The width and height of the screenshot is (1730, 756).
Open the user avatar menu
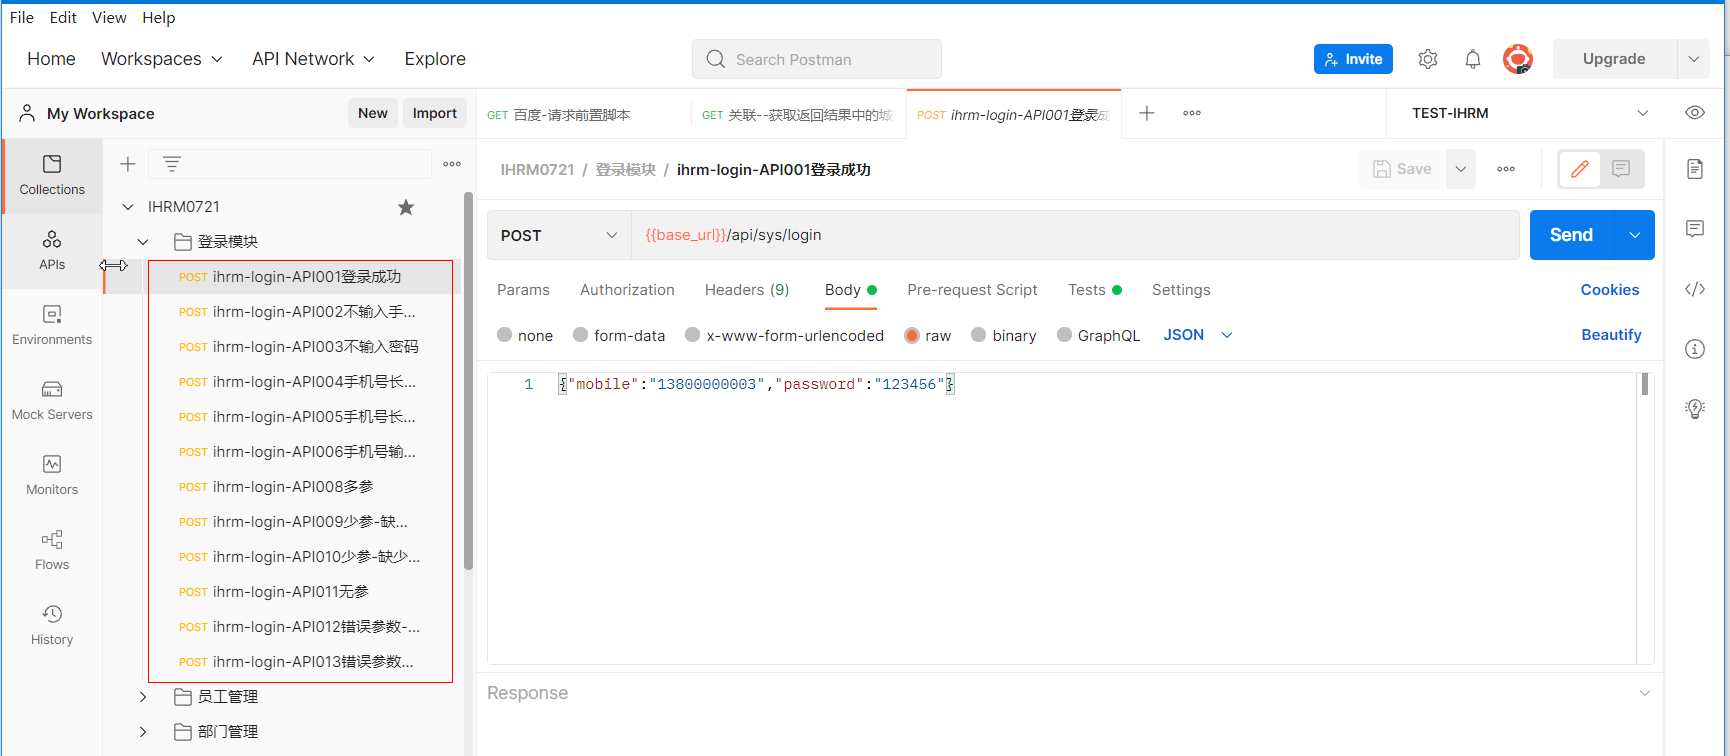coord(1518,59)
